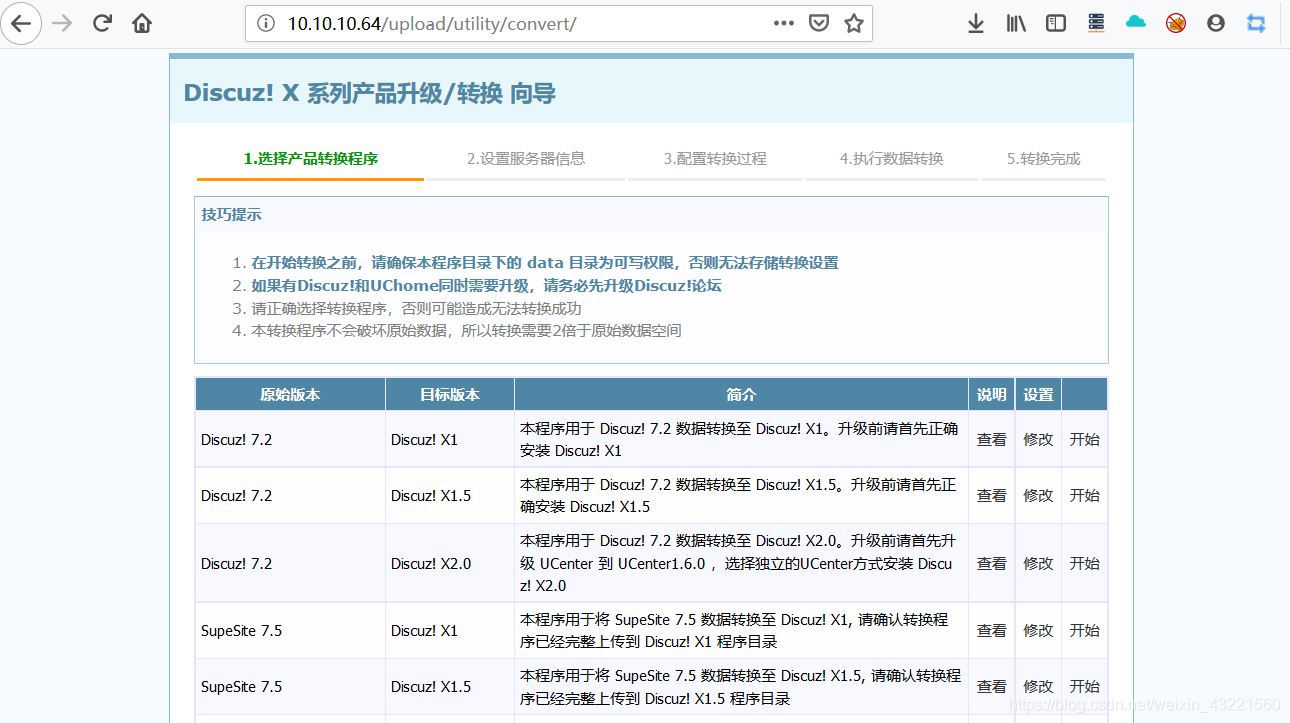The width and height of the screenshot is (1290, 723).
Task: Click tip 3 请正确选择转换程序 text
Action: point(416,308)
